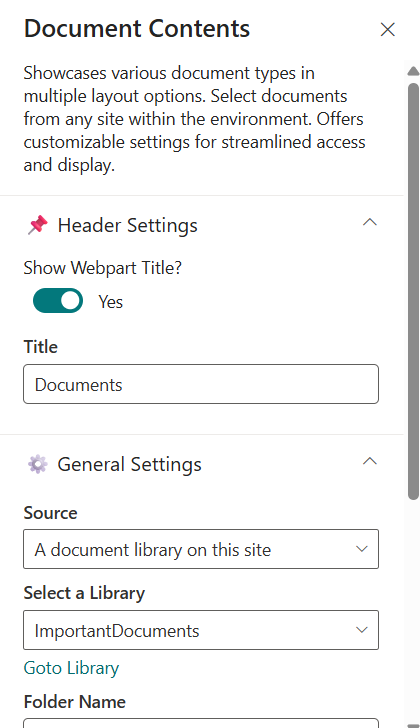Click the arrow beside ImportantDocuments
The height and width of the screenshot is (728, 420).
click(362, 630)
